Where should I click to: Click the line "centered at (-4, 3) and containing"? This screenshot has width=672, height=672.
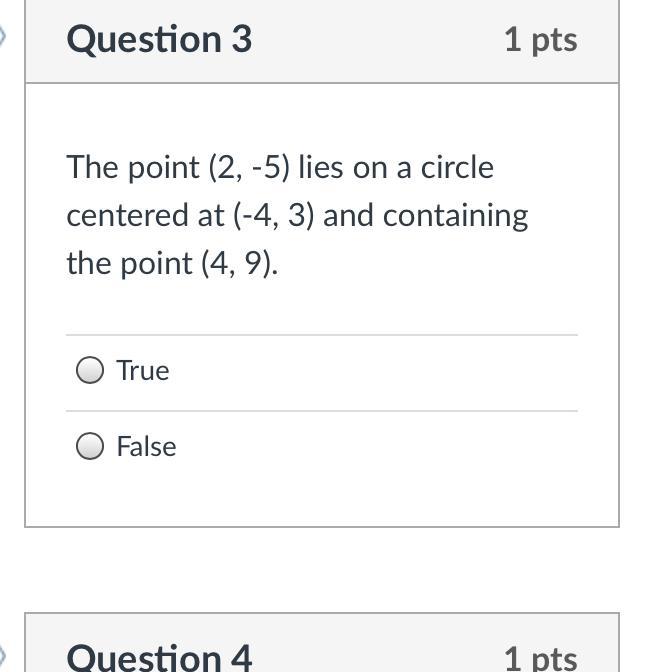tap(297, 215)
